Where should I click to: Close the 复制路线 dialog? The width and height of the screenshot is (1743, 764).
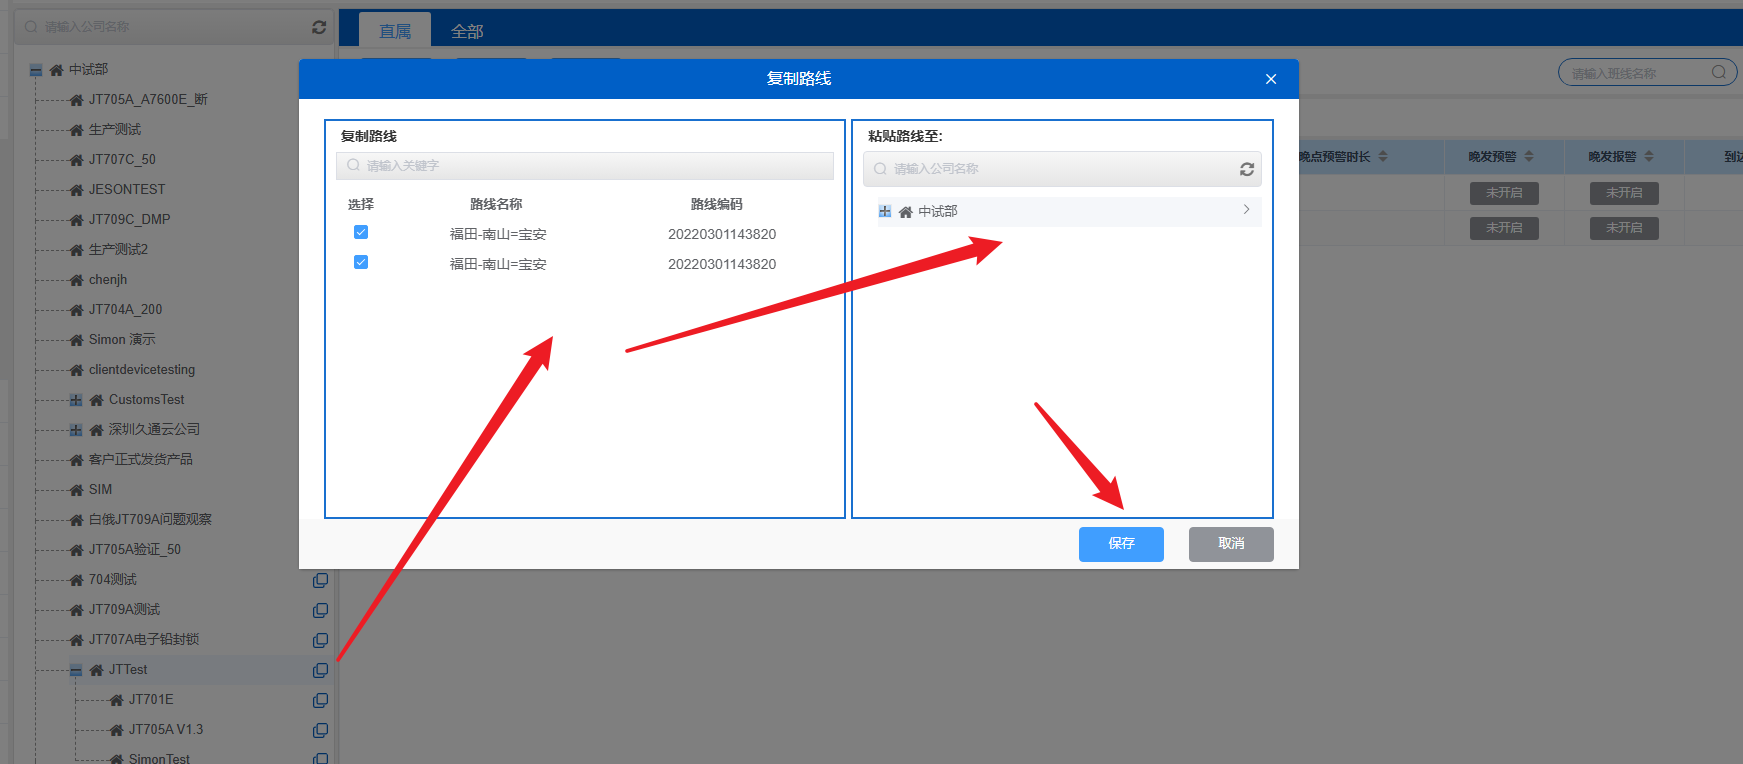(1270, 79)
